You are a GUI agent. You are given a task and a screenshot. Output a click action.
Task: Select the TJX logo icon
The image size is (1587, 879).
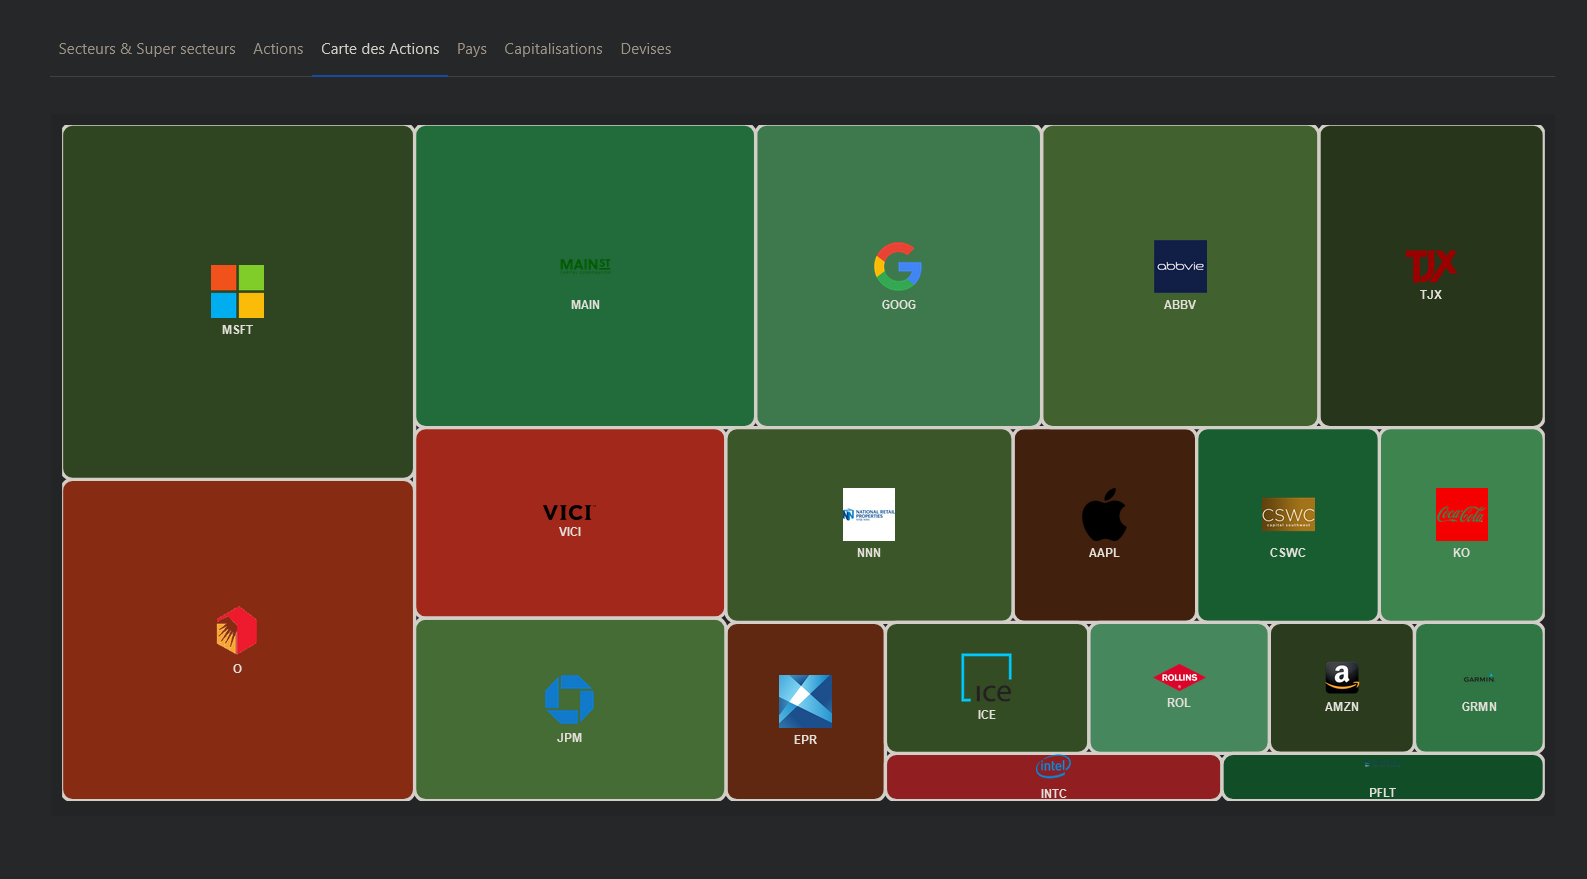[x=1430, y=266]
